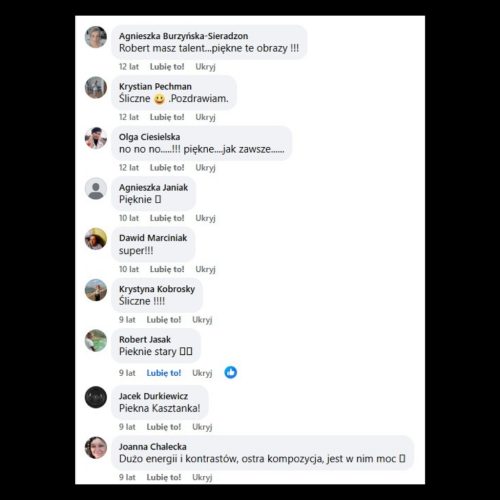Like Joanna Chalecka's comment
The width and height of the screenshot is (500, 500).
[x=164, y=477]
